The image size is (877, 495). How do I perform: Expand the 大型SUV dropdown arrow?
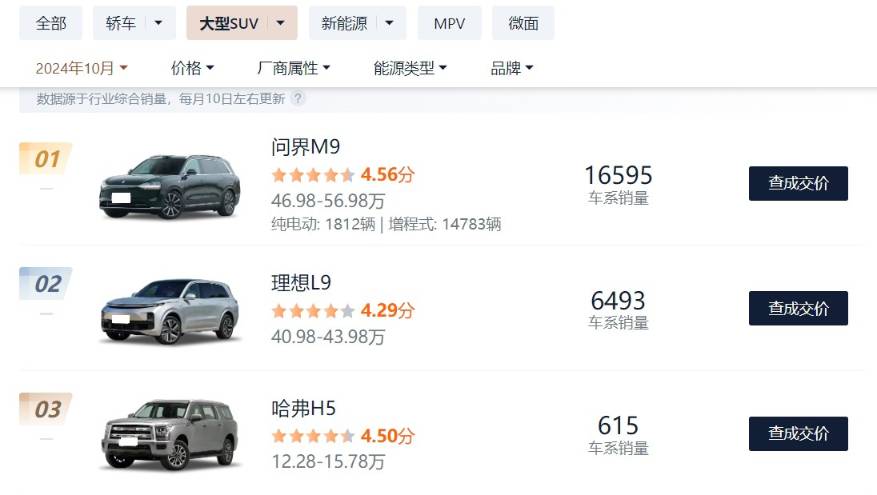[281, 23]
